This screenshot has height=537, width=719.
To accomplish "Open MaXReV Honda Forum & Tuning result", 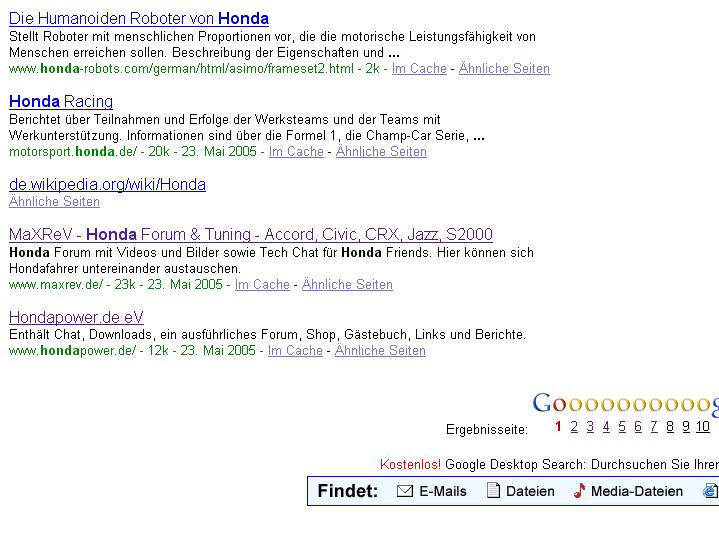I will 251,234.
